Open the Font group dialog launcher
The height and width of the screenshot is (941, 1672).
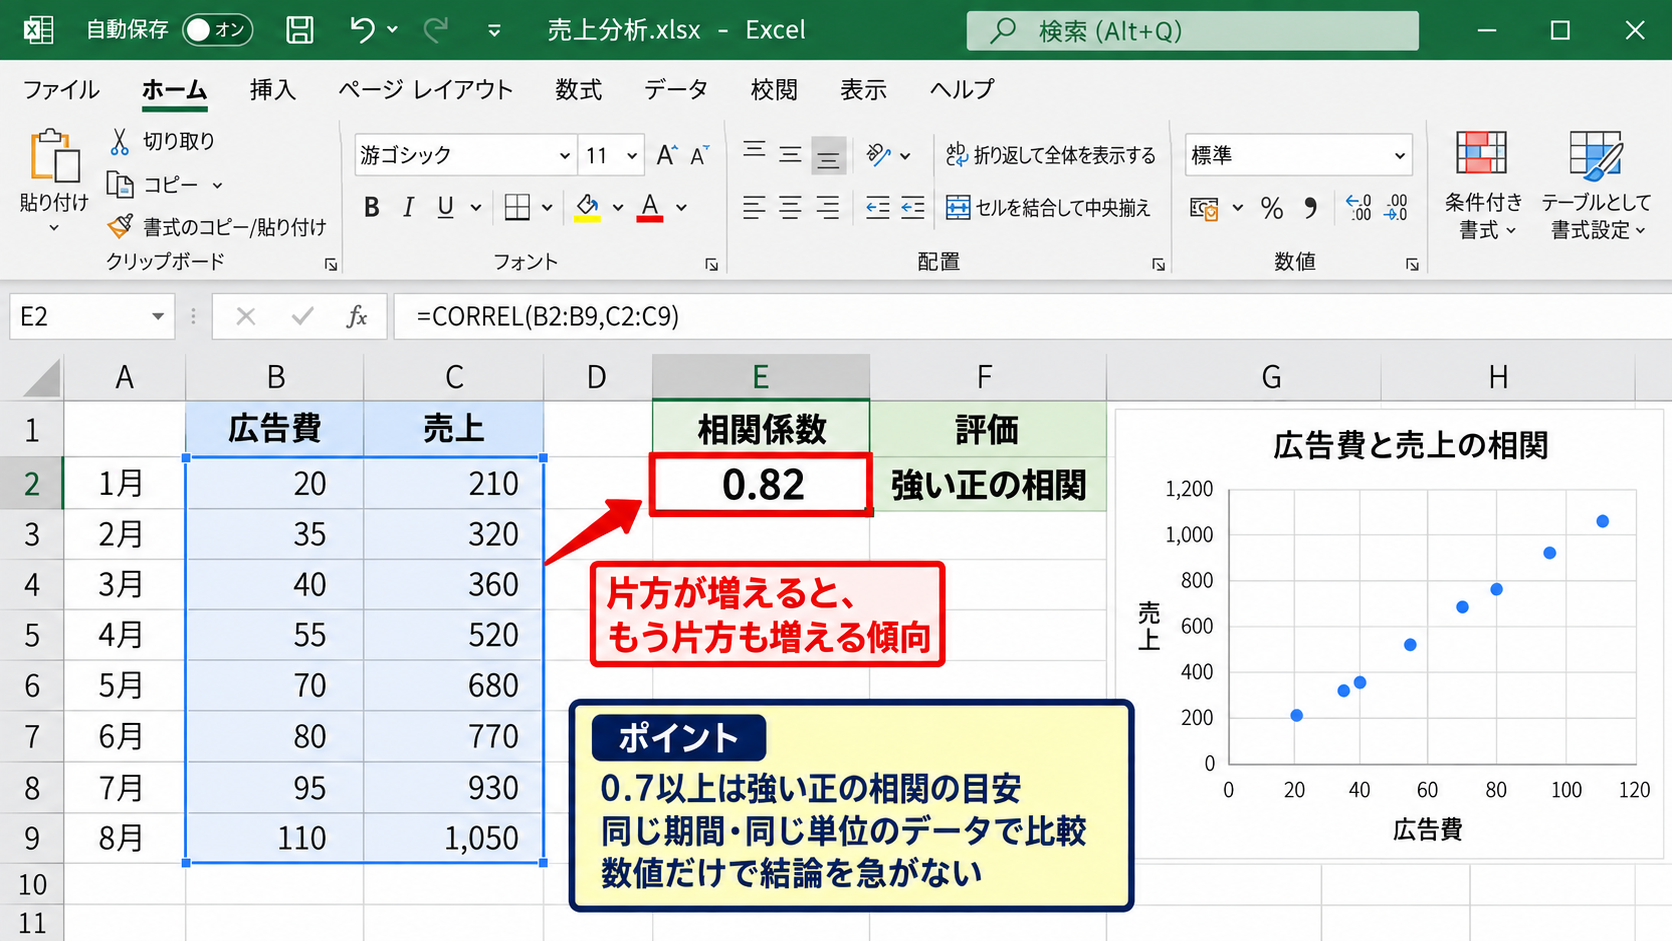[711, 265]
